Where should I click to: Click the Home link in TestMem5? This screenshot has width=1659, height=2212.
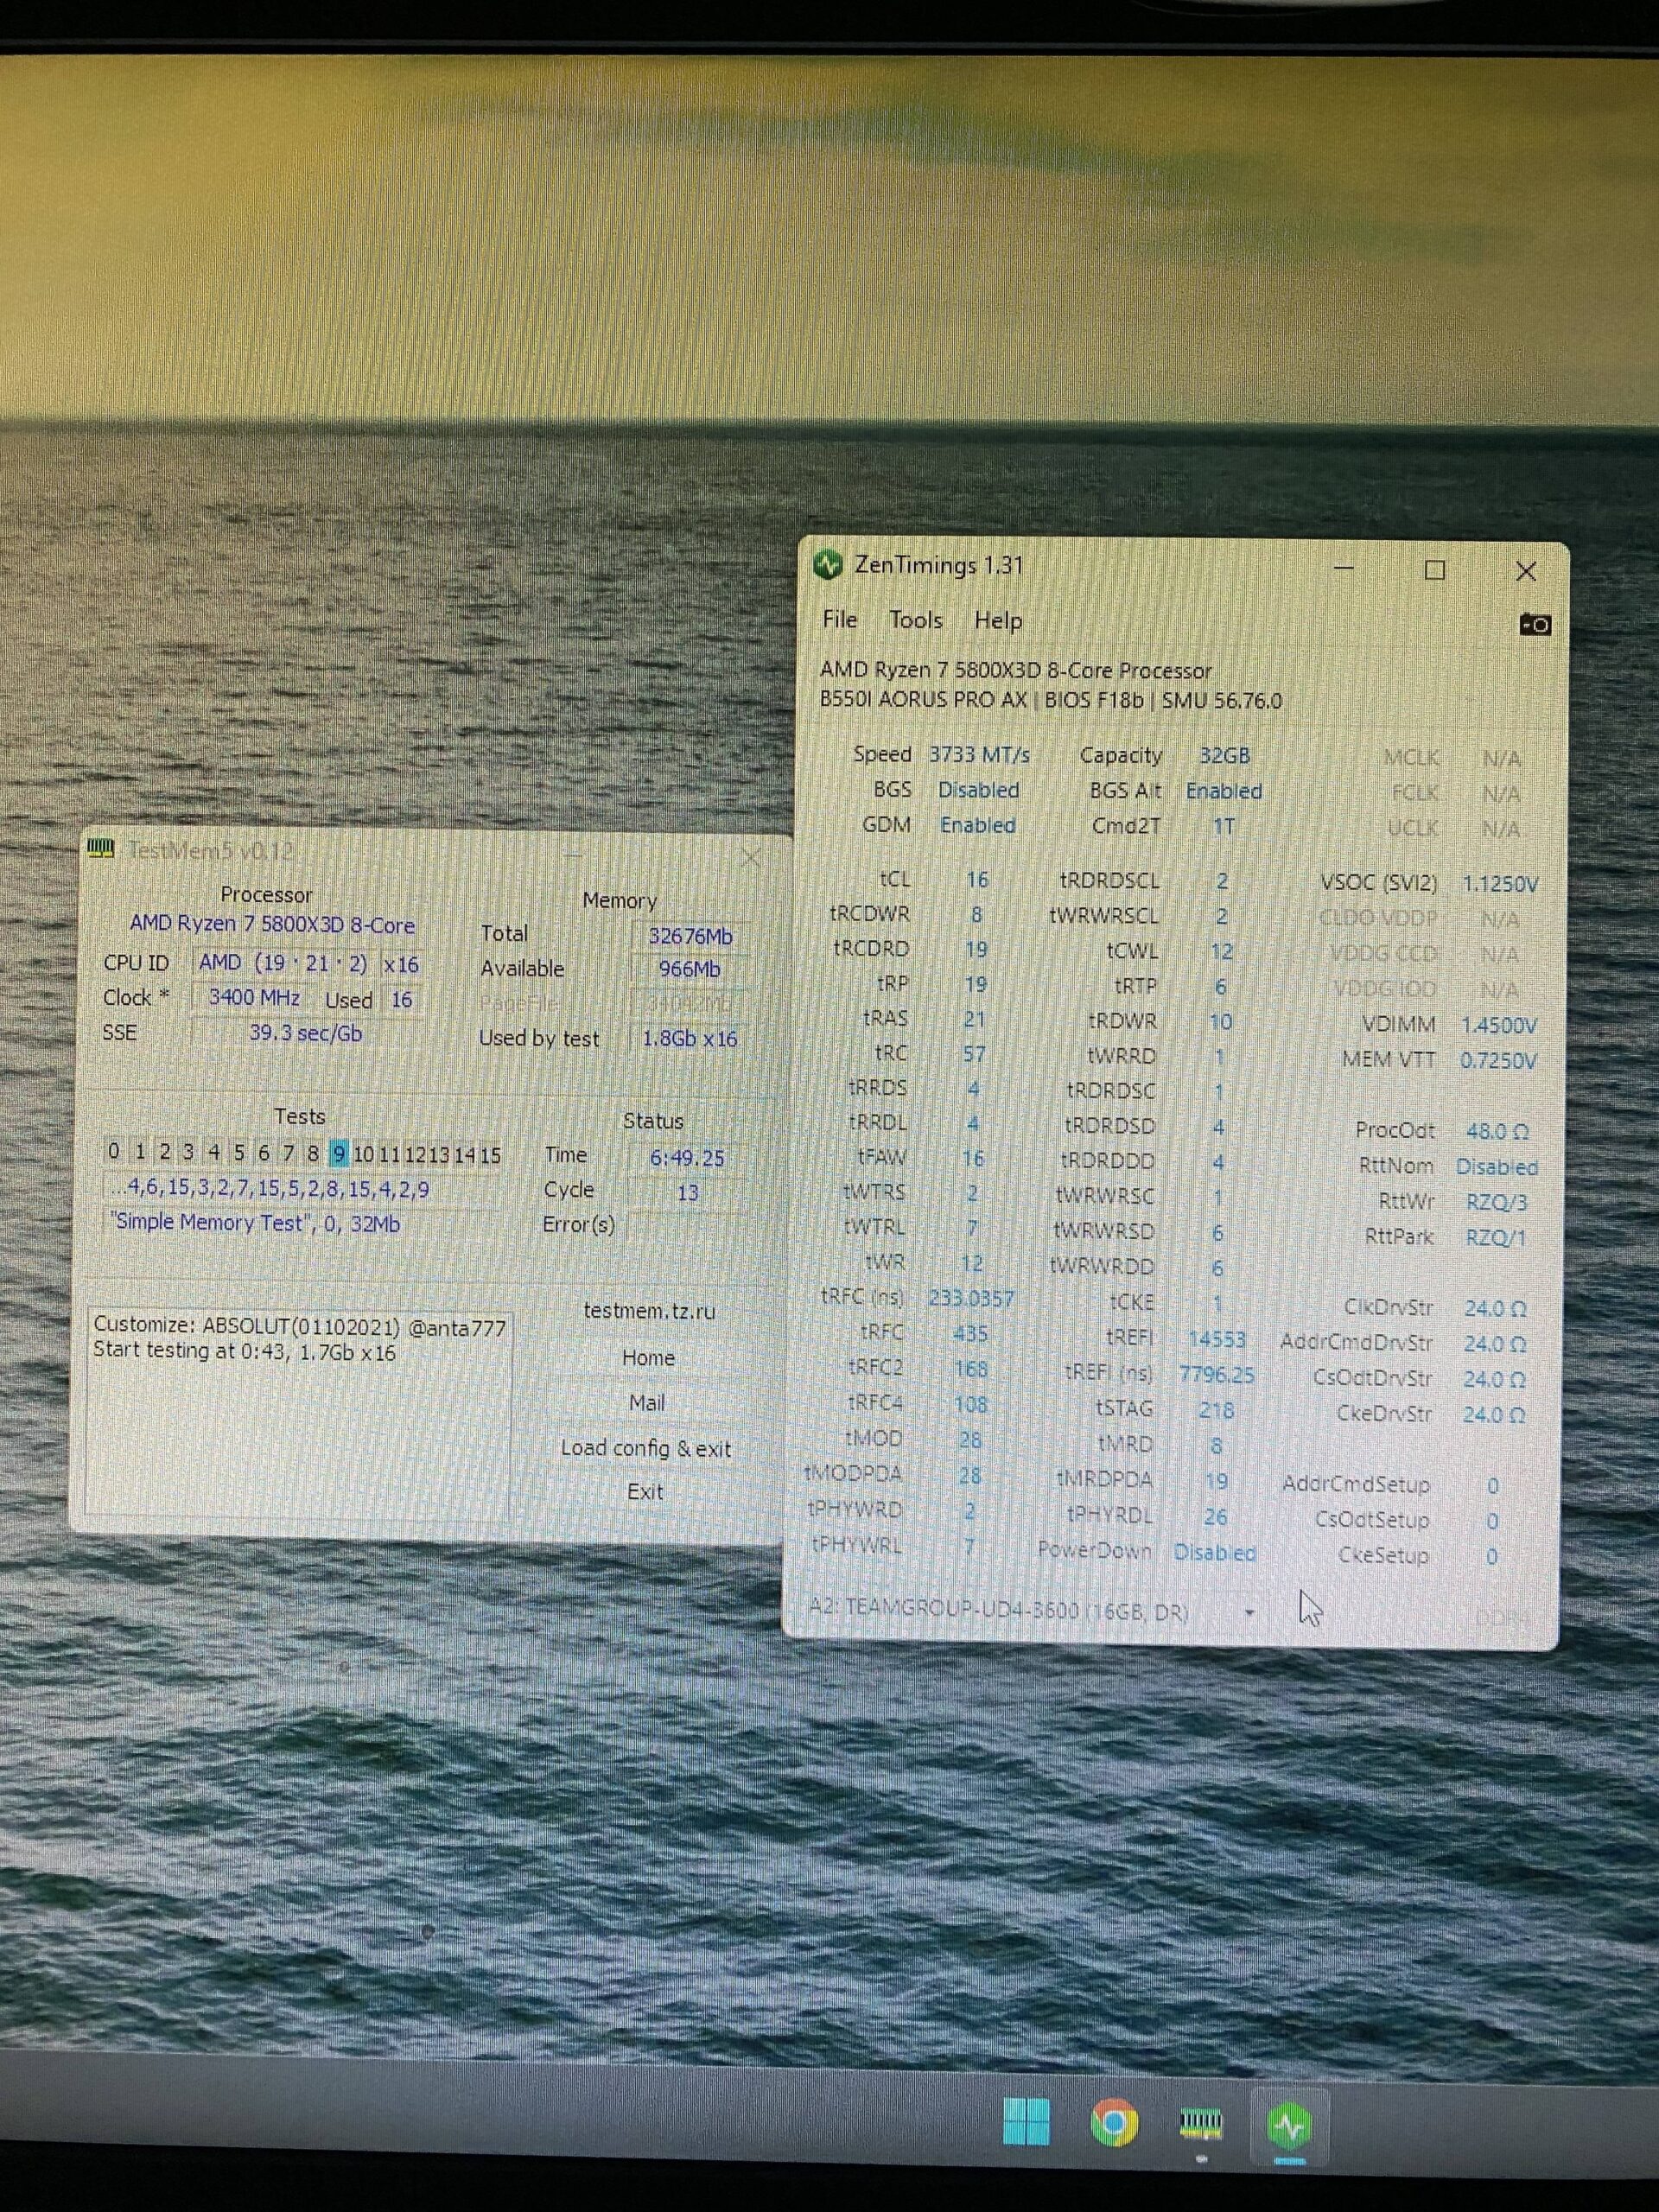[648, 1358]
